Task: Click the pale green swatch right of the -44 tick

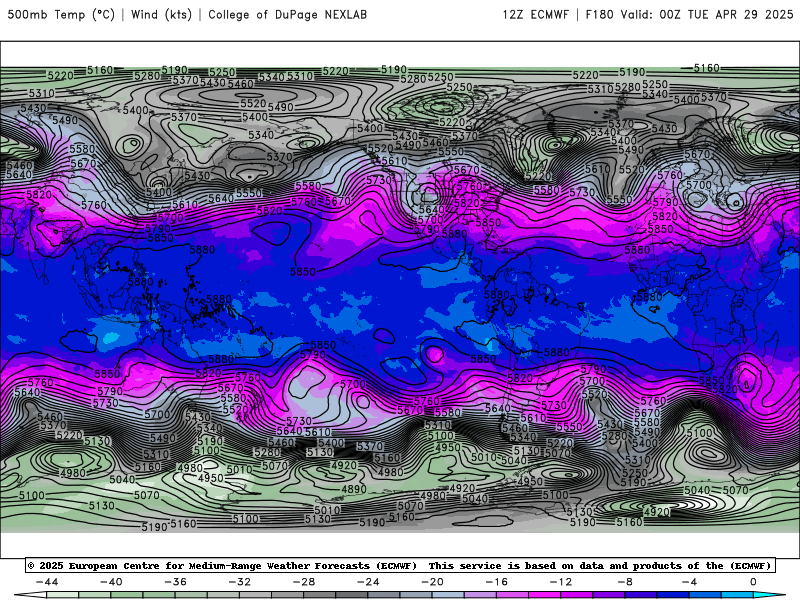Action: 62,595
